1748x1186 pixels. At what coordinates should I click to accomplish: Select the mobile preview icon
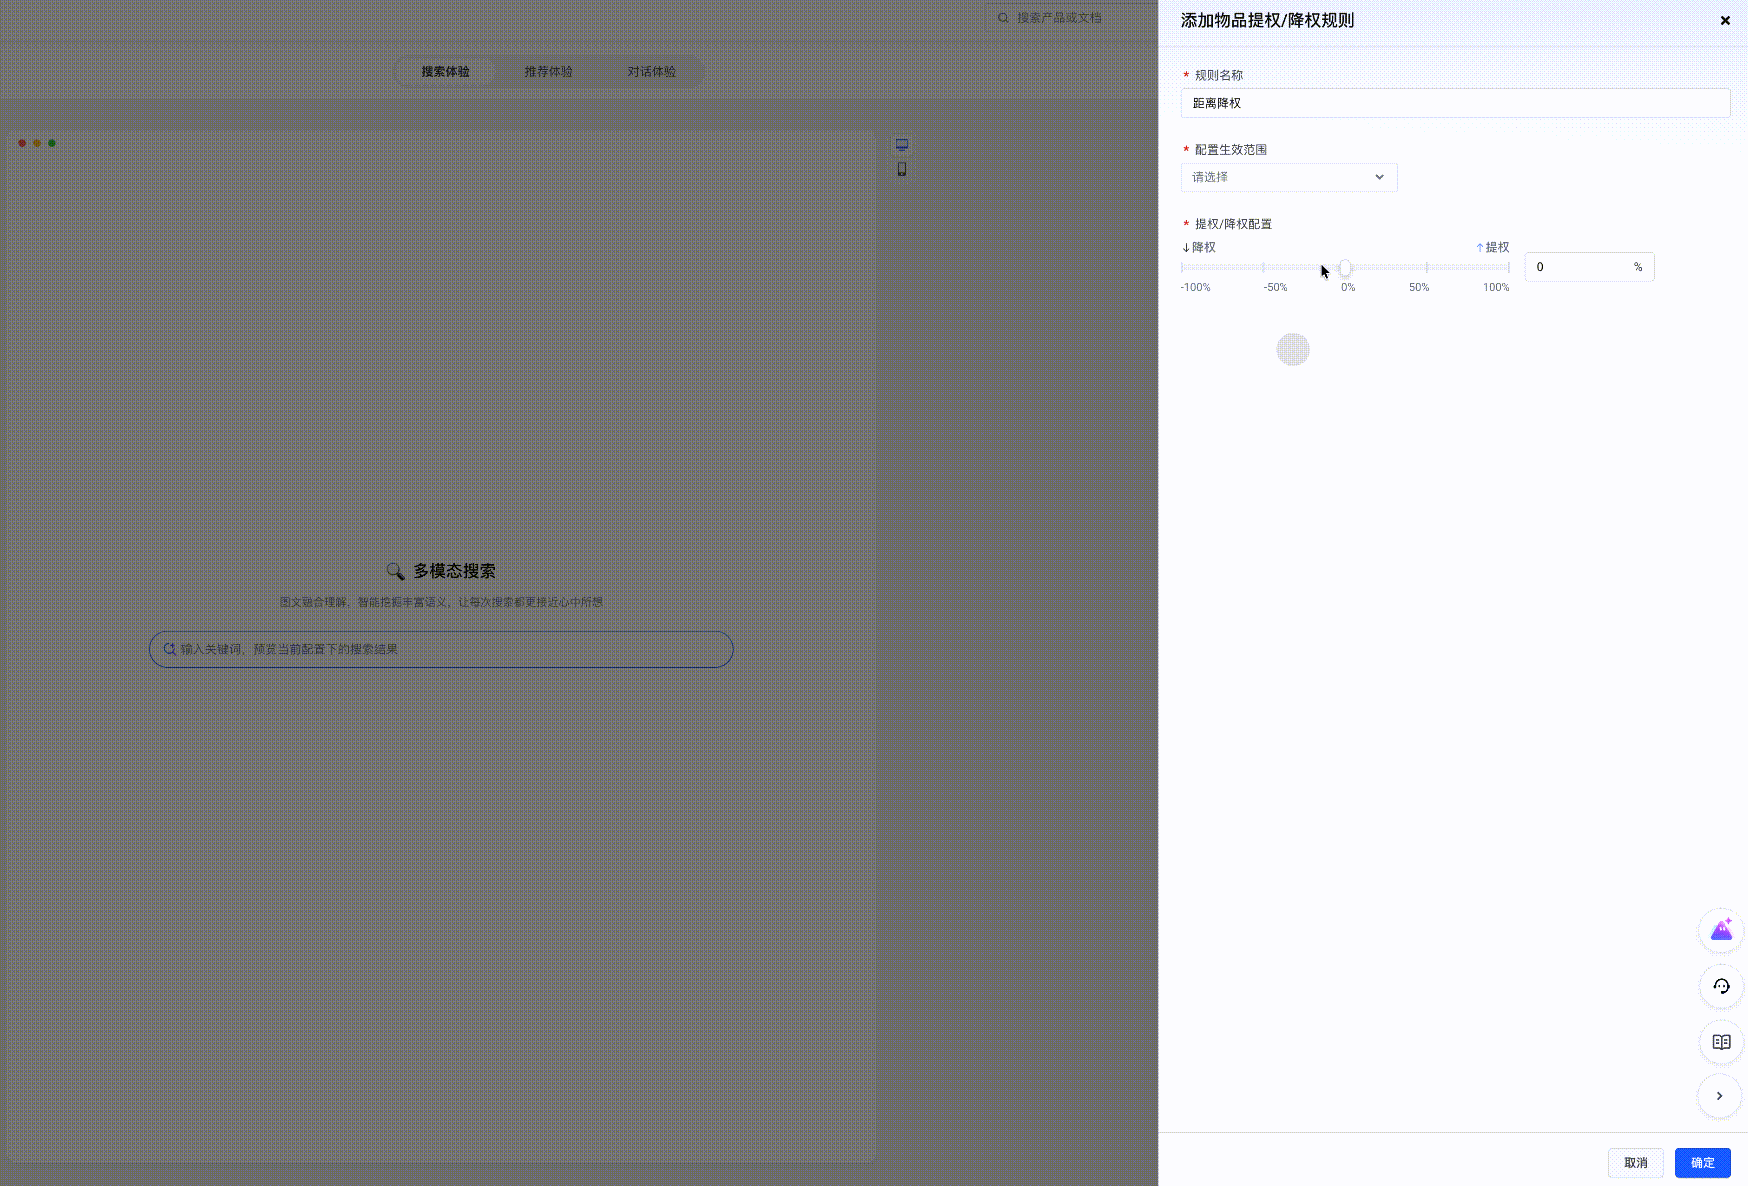(902, 169)
